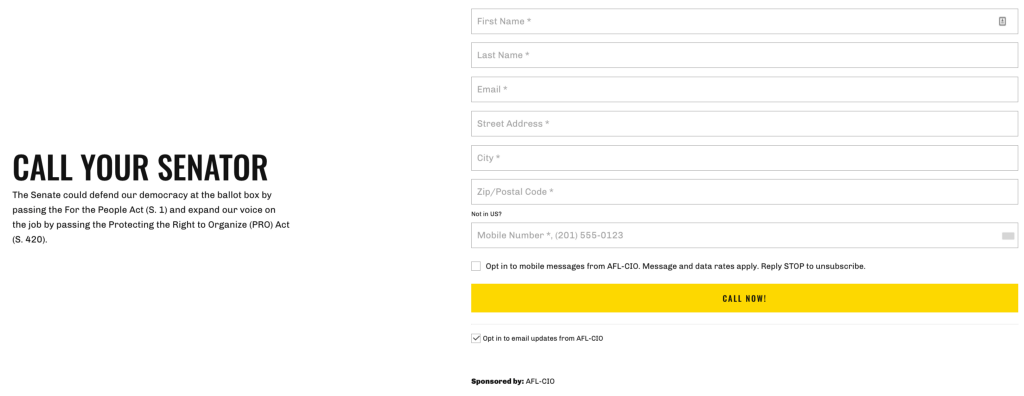Open the Not in US? link

pos(487,214)
